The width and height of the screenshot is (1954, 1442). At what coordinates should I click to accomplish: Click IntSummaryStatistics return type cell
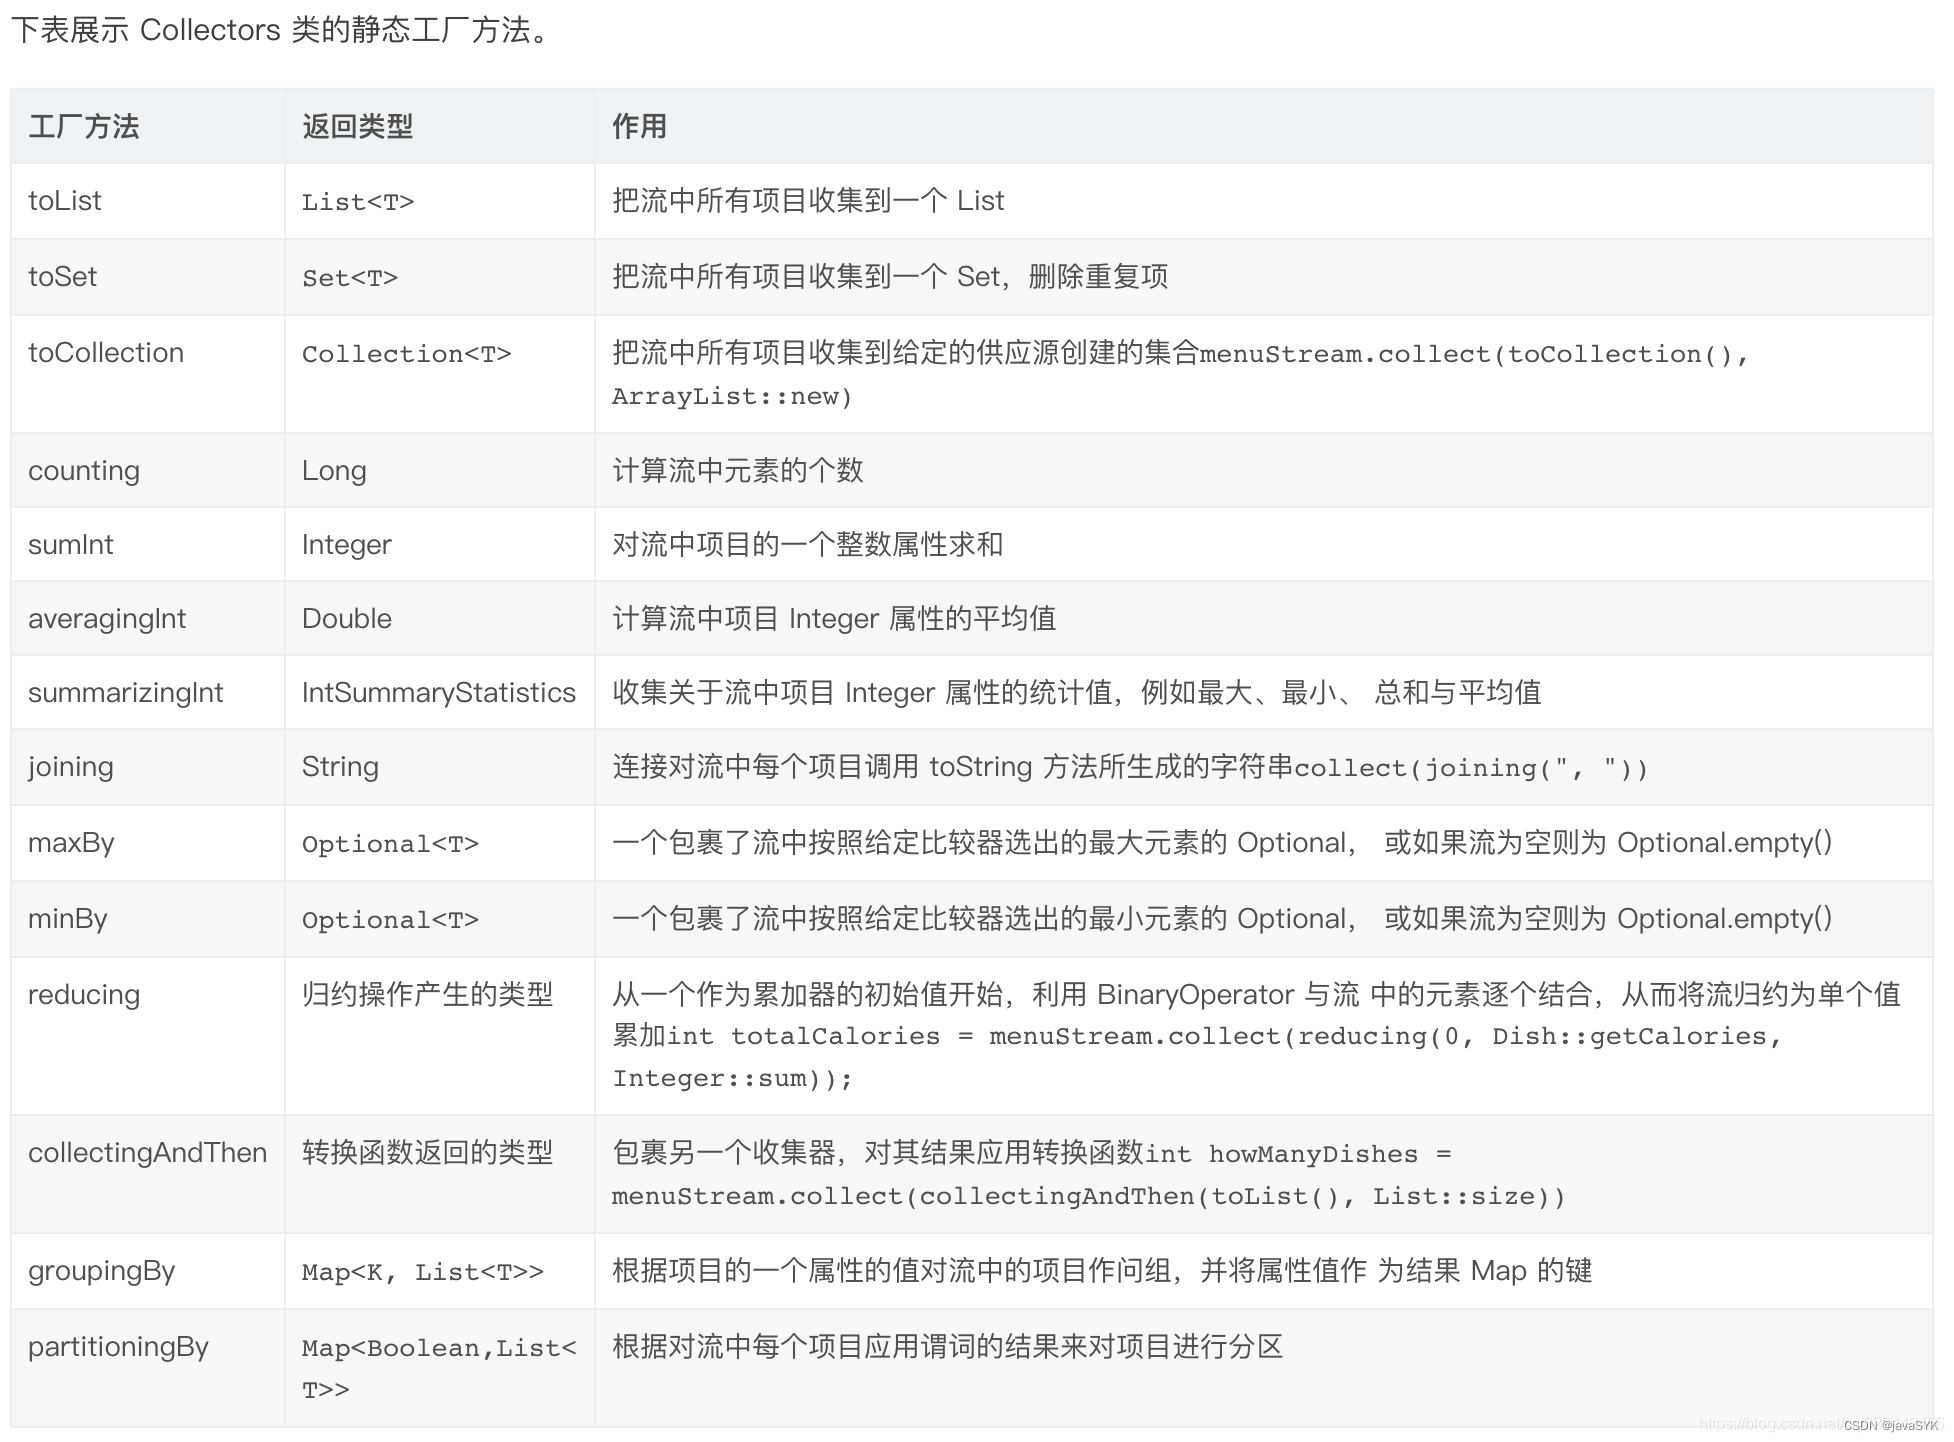(438, 693)
